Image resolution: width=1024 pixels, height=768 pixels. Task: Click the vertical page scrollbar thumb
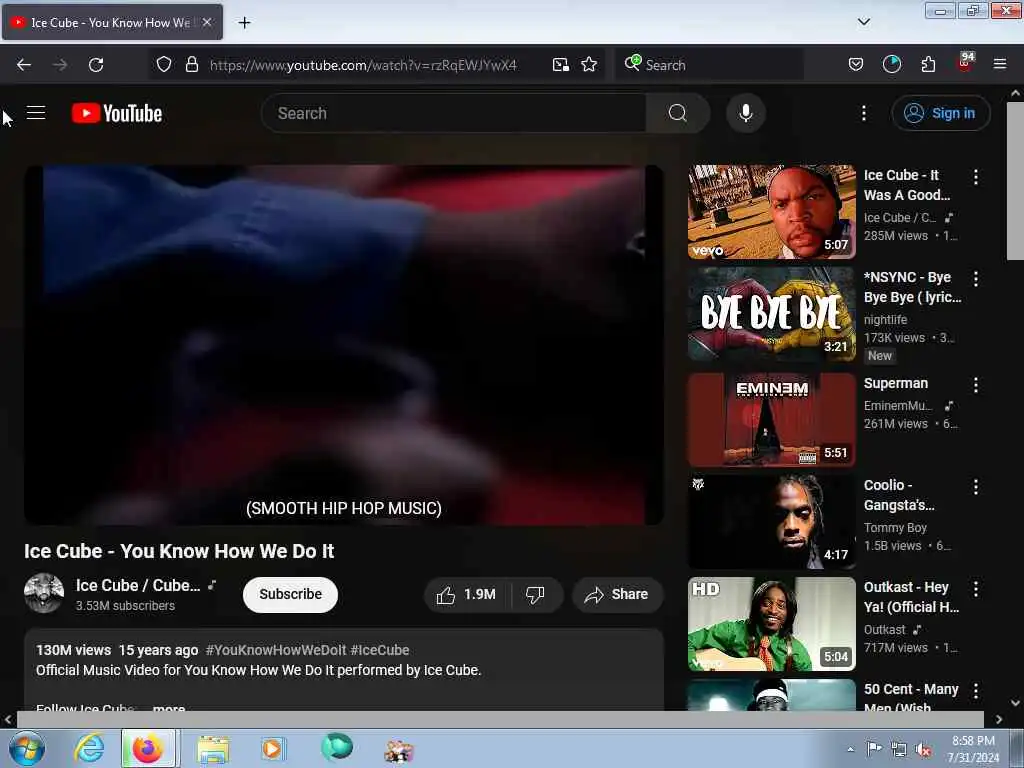coord(1015,180)
